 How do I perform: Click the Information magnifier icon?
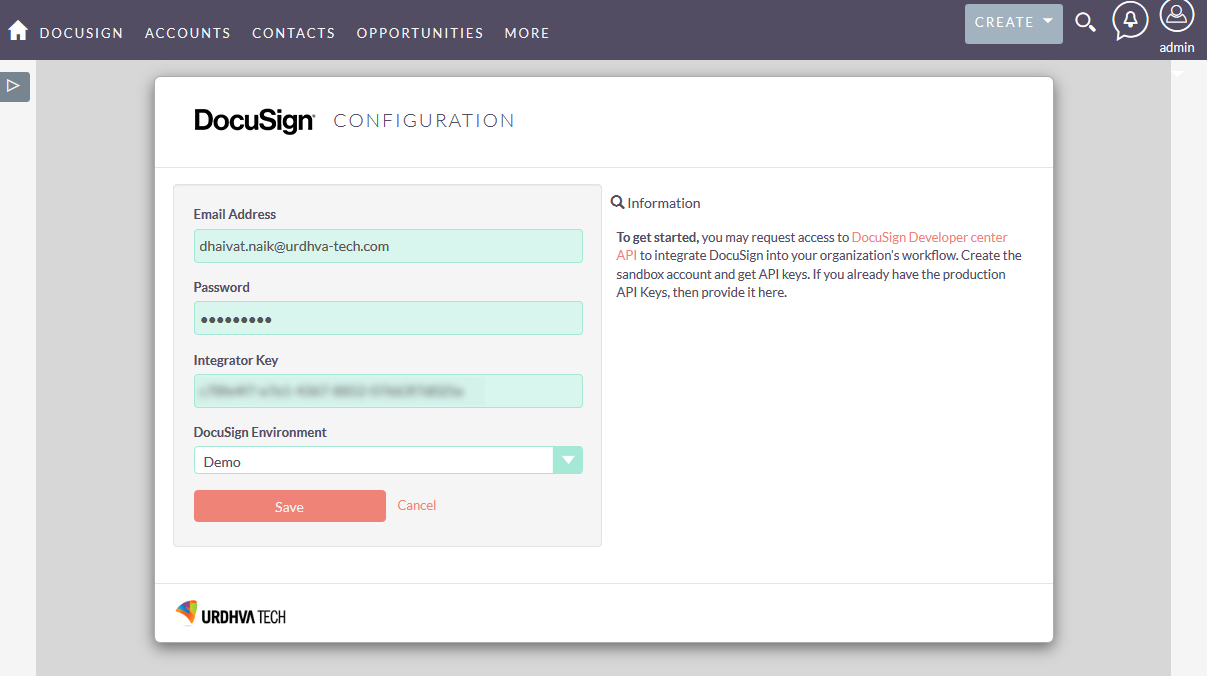point(618,202)
